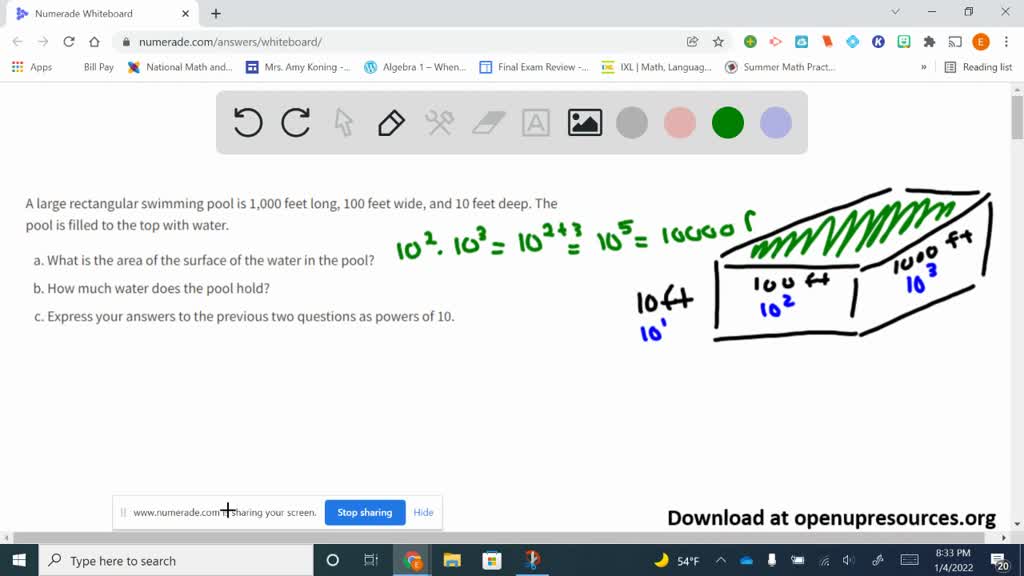This screenshot has width=1024, height=576.
Task: Undo the last whiteboard stroke
Action: point(248,122)
